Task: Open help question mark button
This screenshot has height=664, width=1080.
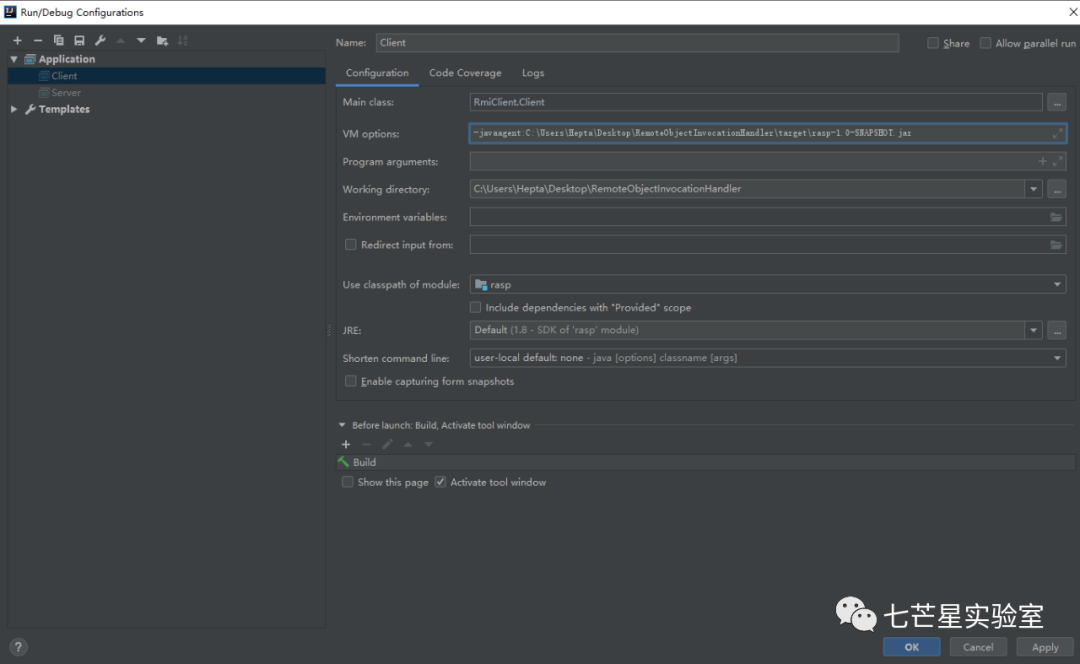Action: click(x=19, y=647)
